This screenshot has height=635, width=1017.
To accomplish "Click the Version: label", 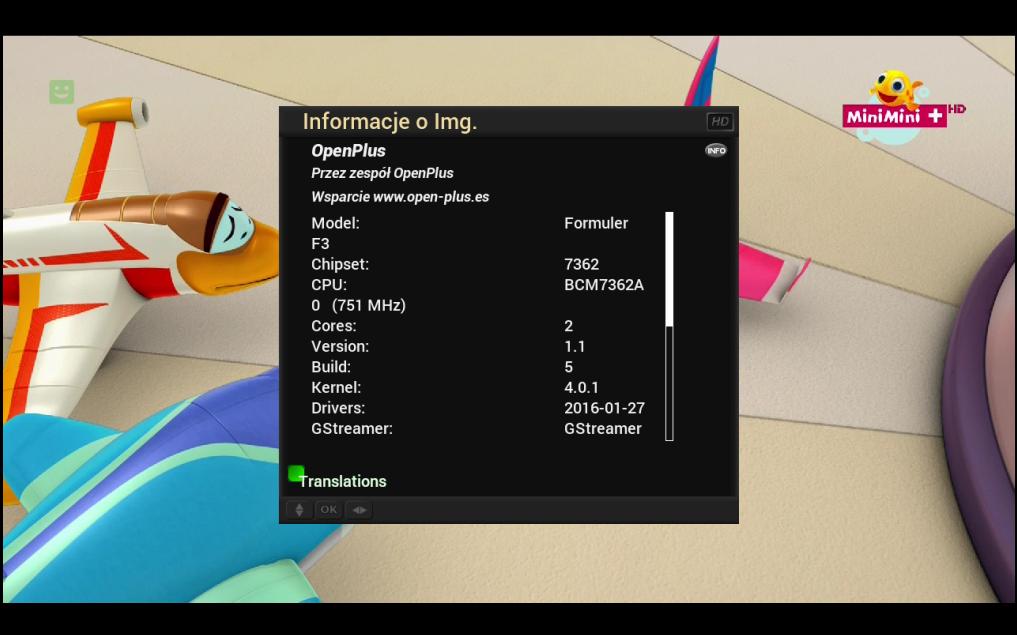I will tap(340, 346).
